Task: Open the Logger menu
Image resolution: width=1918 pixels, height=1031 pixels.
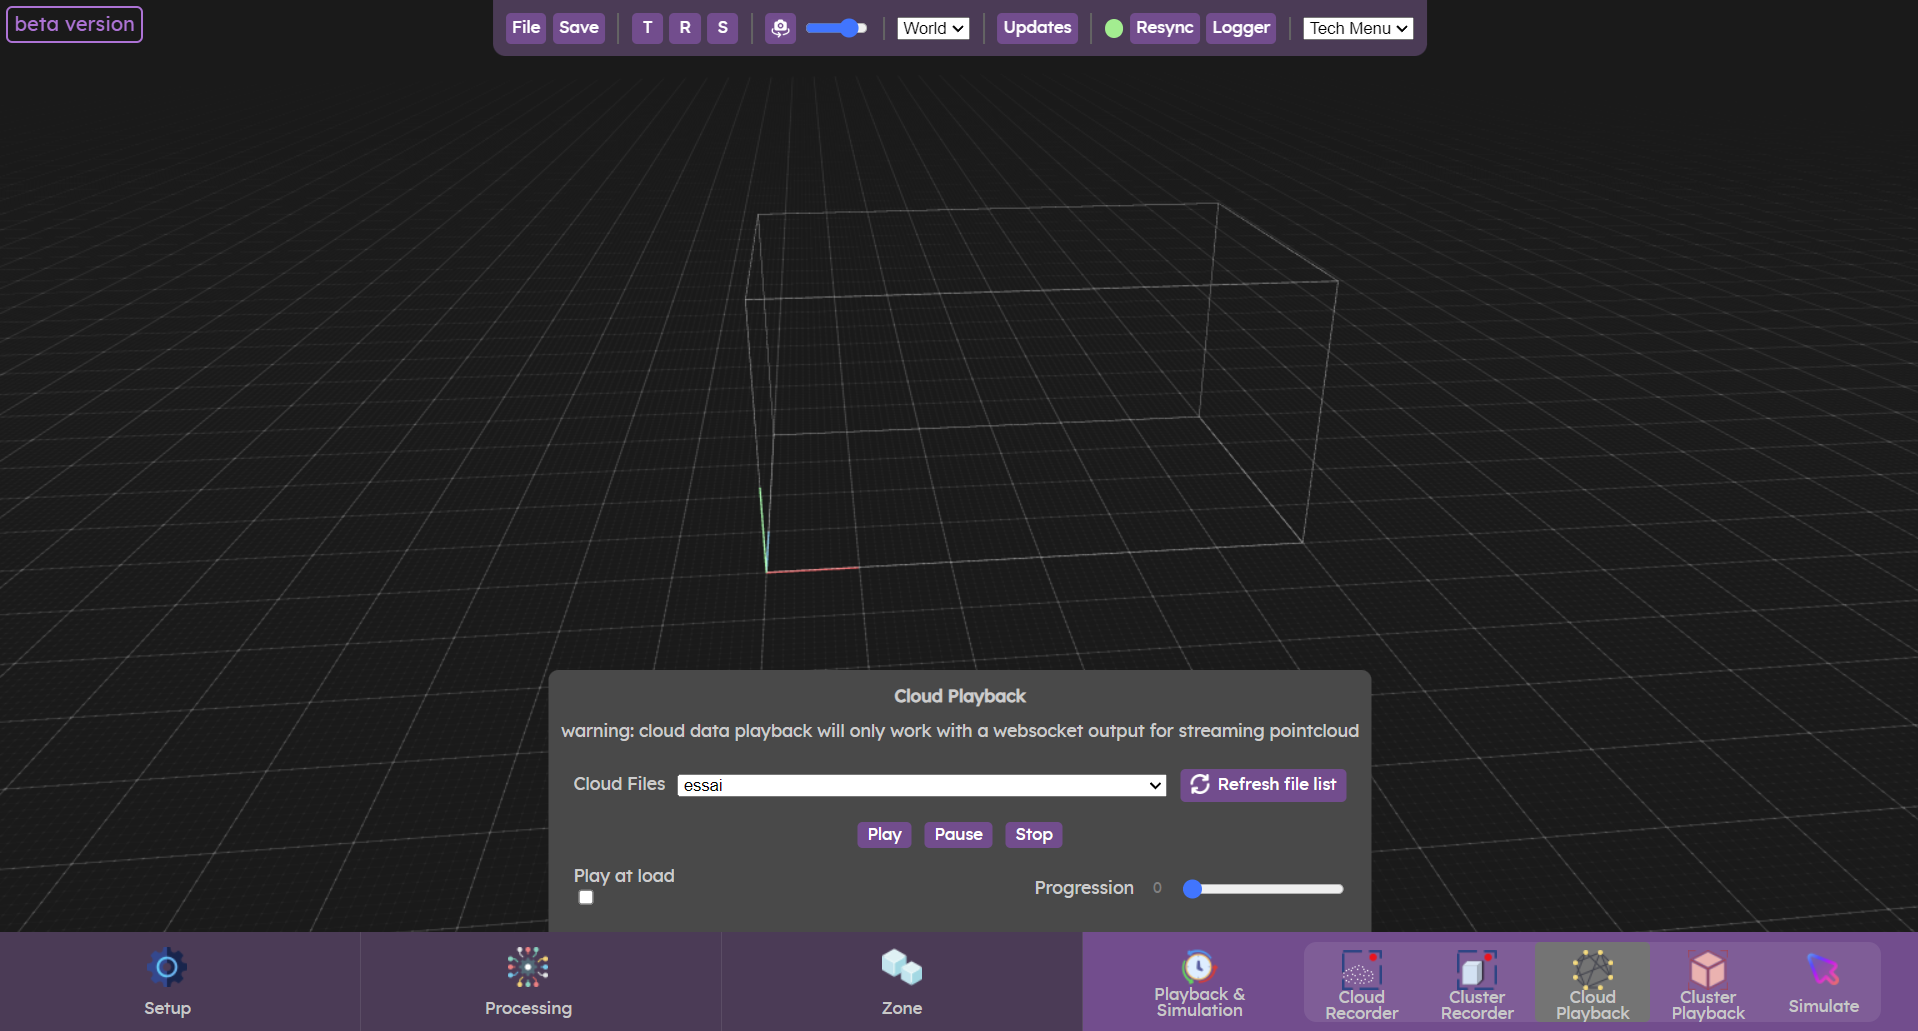Action: pyautogui.click(x=1240, y=28)
